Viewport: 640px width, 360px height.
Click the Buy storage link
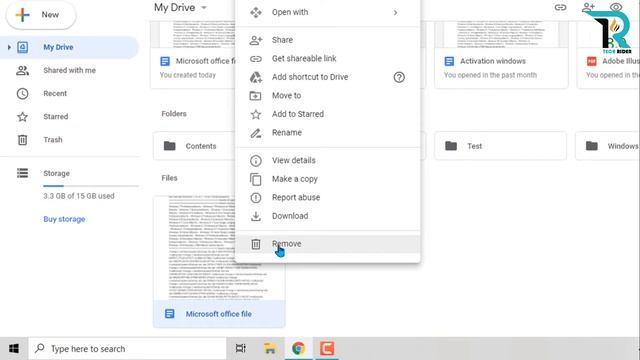64,219
